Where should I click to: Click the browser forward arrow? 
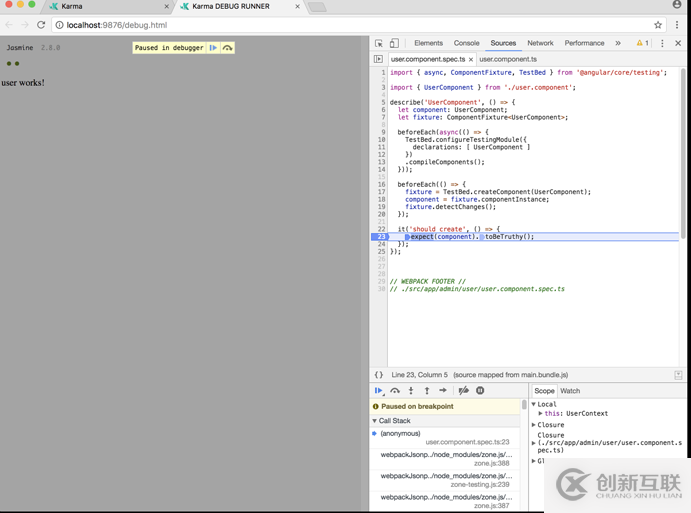[25, 25]
